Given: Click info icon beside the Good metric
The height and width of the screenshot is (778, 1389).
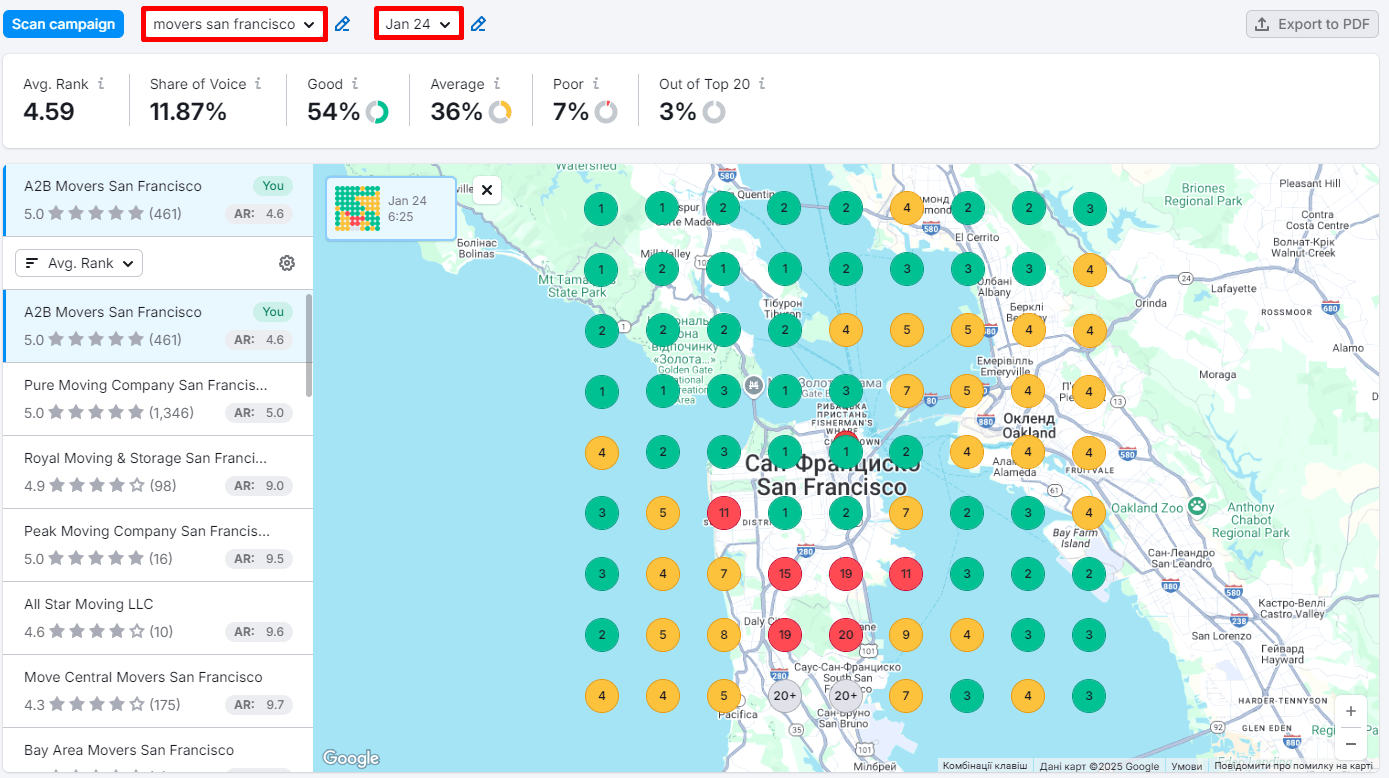Looking at the screenshot, I should pos(355,84).
